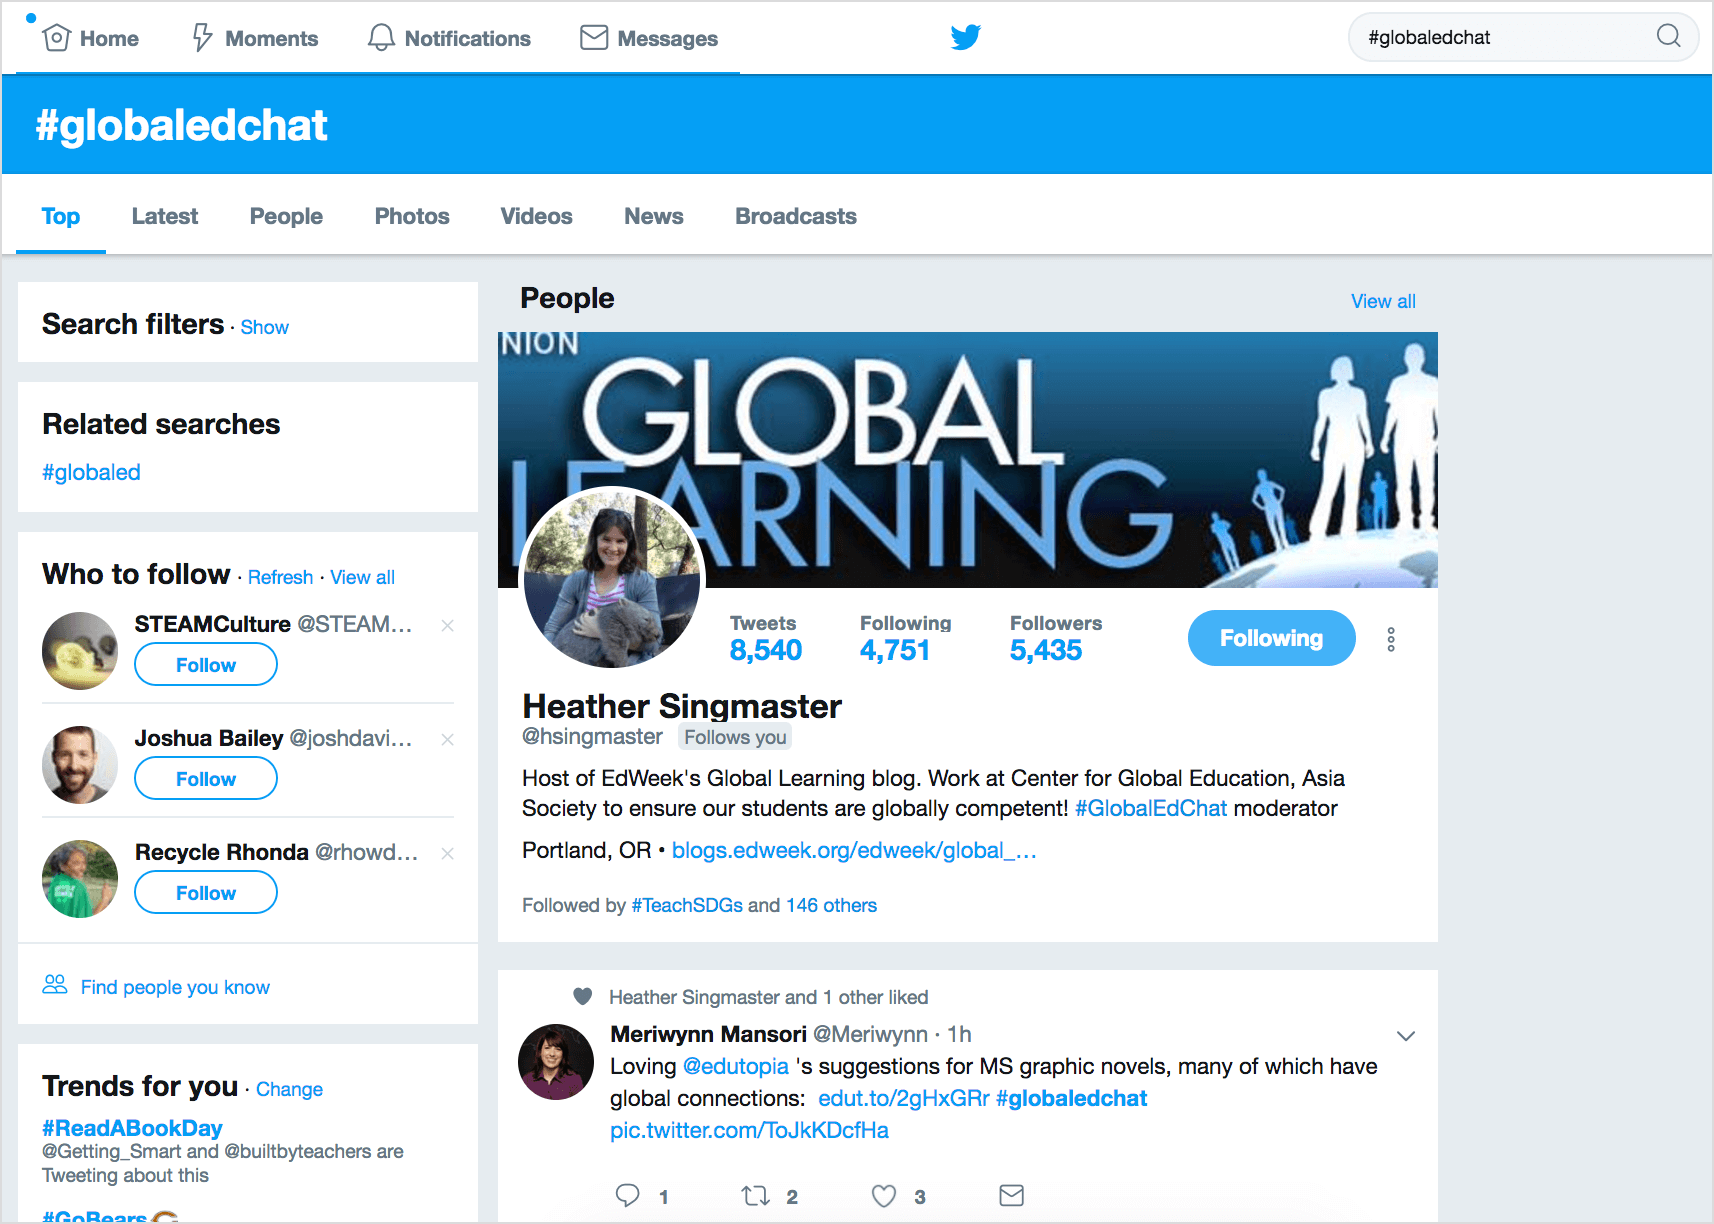Open blogs.edweek.org link in profile
This screenshot has height=1224, width=1714.
(x=854, y=850)
